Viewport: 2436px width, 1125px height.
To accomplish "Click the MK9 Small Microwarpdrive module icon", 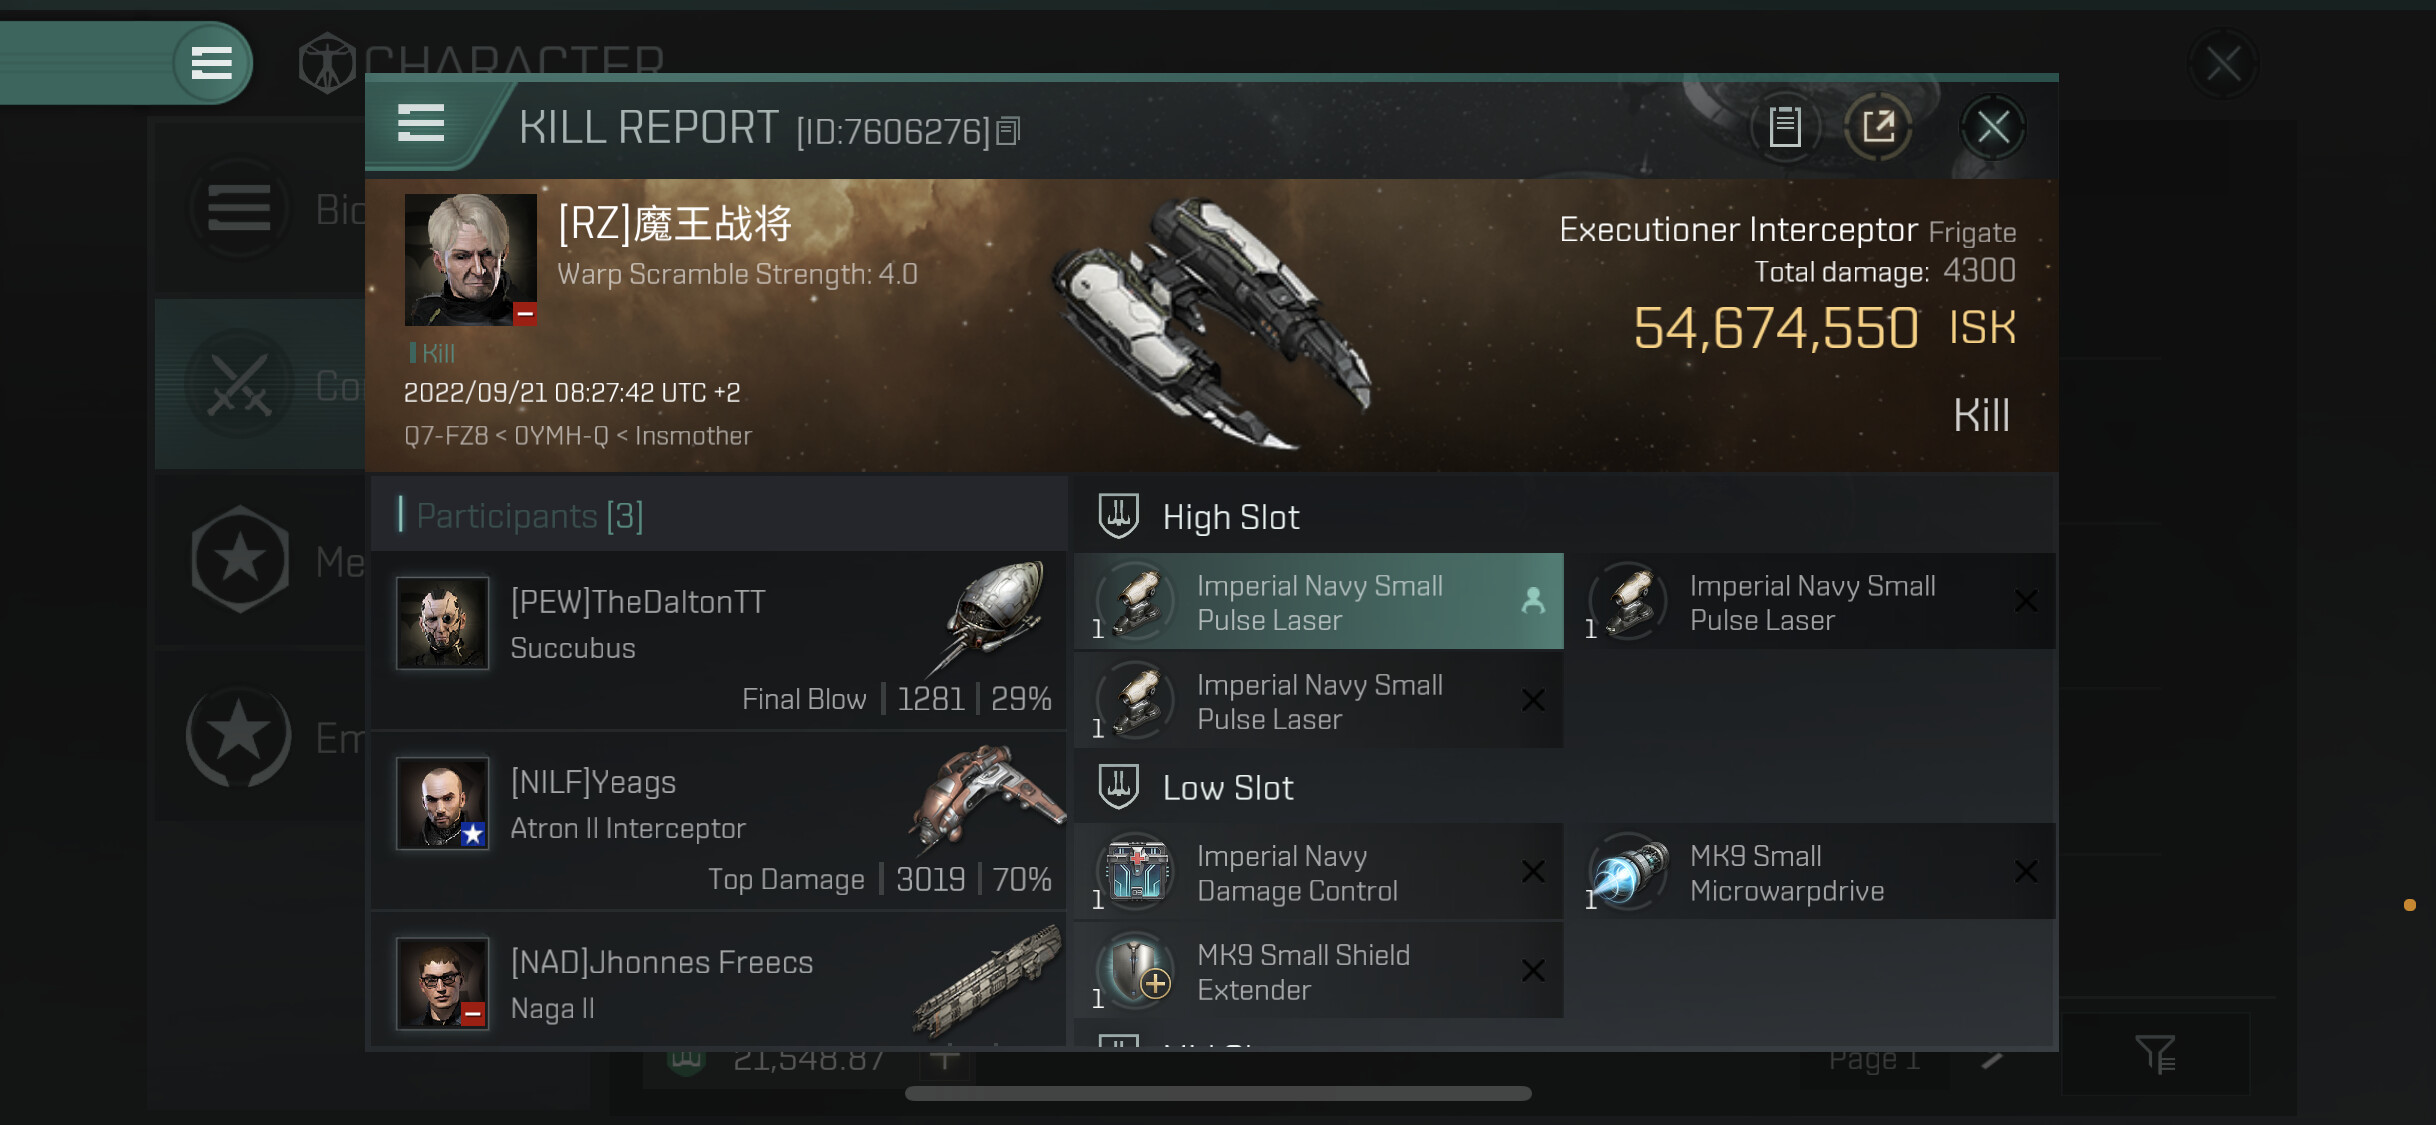I will (1628, 872).
